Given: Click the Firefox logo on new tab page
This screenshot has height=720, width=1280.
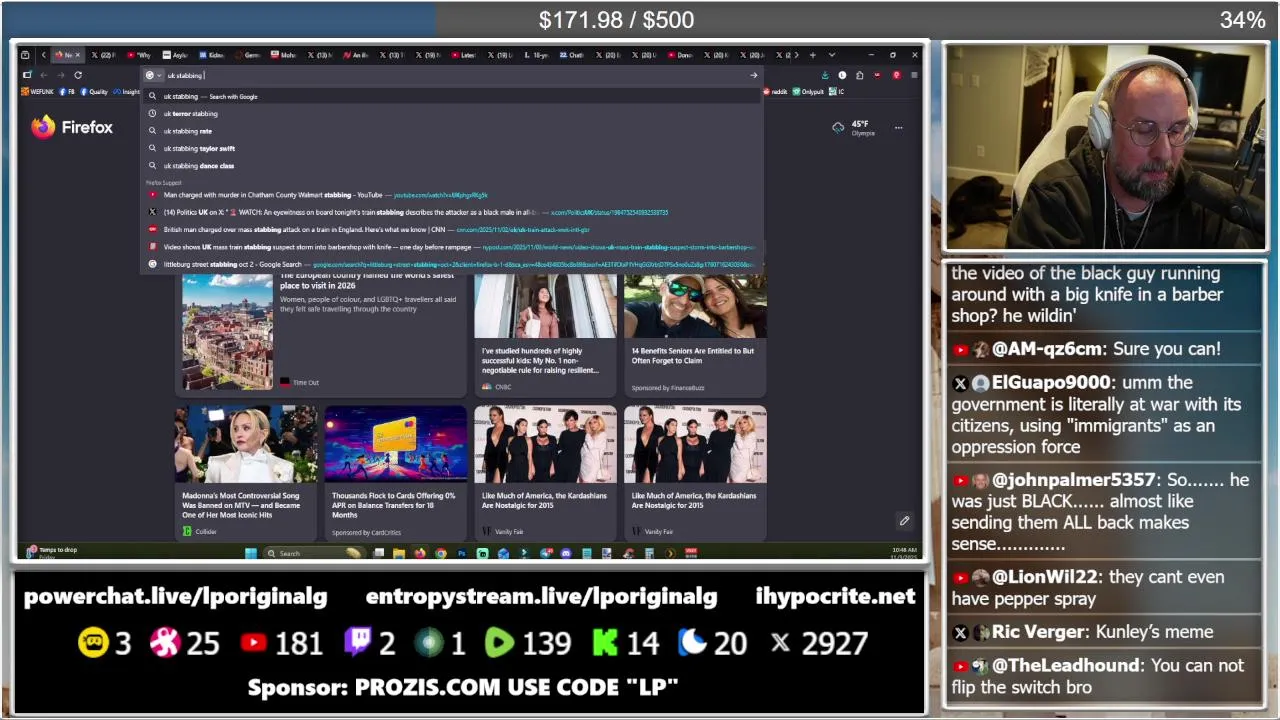Looking at the screenshot, I should (x=71, y=127).
